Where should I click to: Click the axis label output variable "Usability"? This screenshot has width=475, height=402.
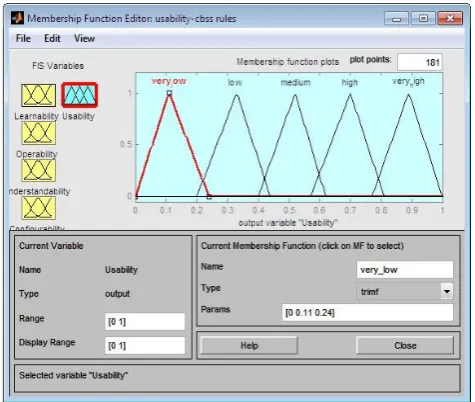coord(288,223)
